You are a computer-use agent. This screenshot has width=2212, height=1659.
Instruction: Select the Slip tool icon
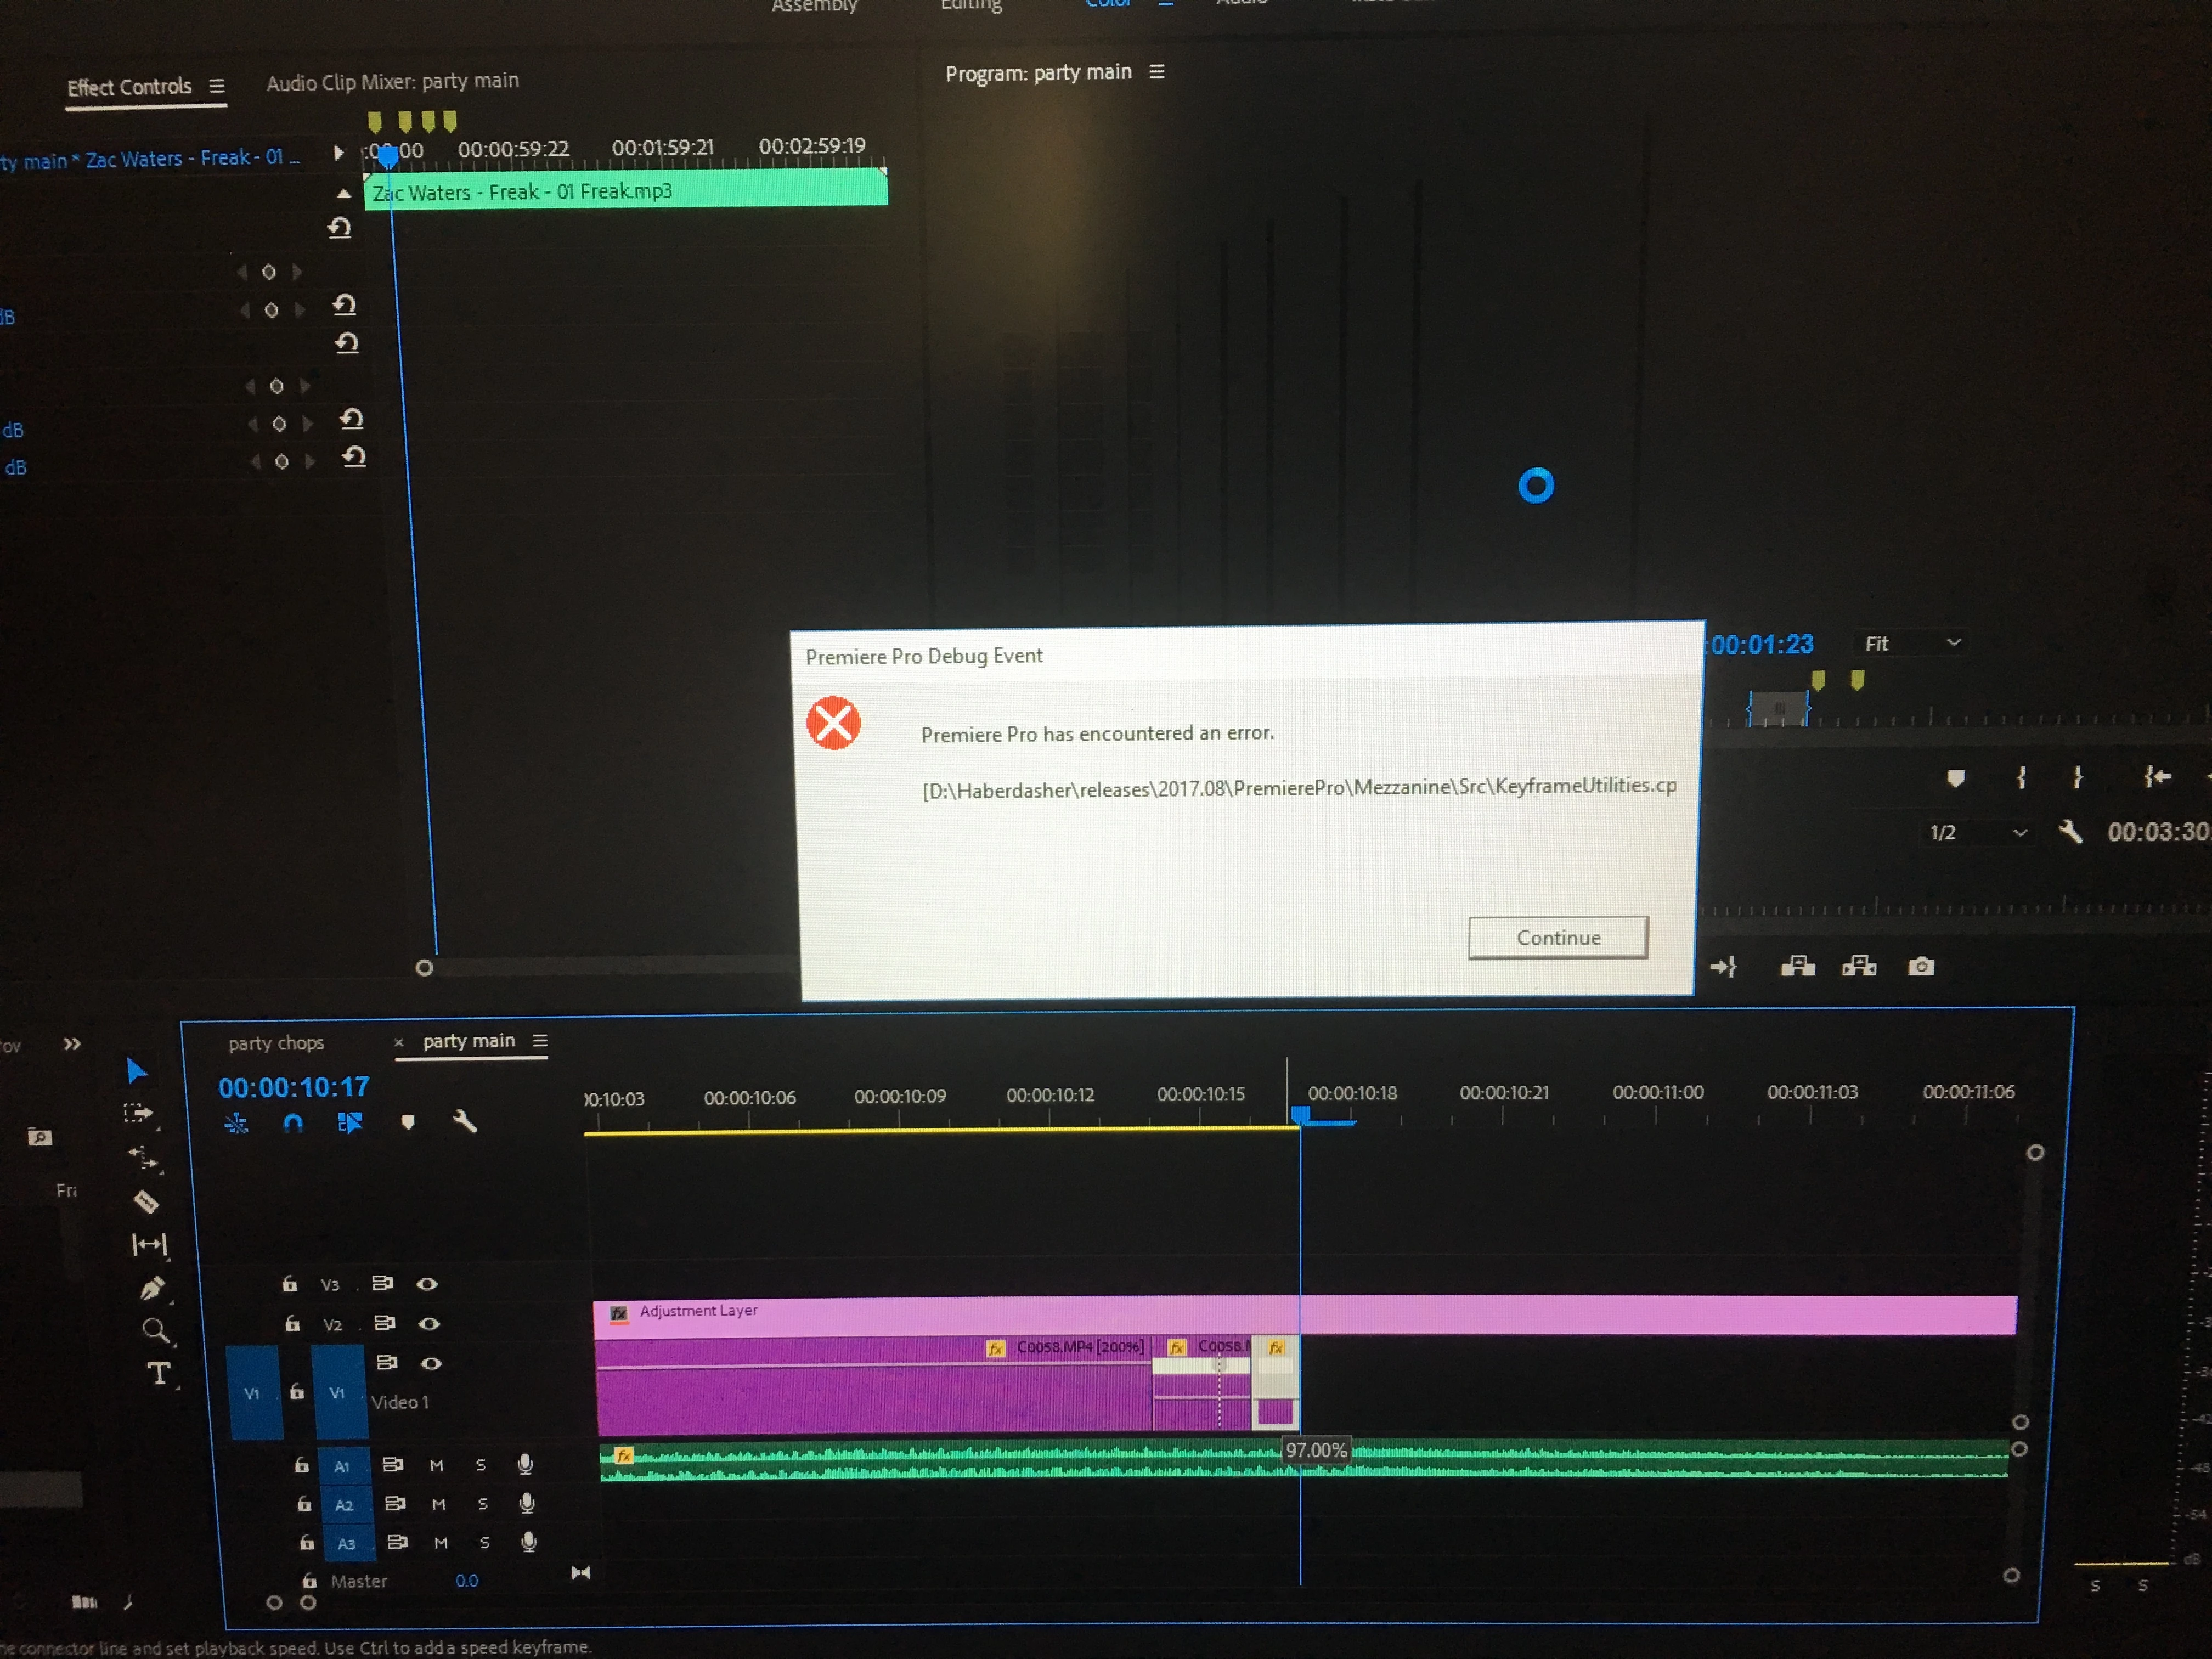point(149,1245)
